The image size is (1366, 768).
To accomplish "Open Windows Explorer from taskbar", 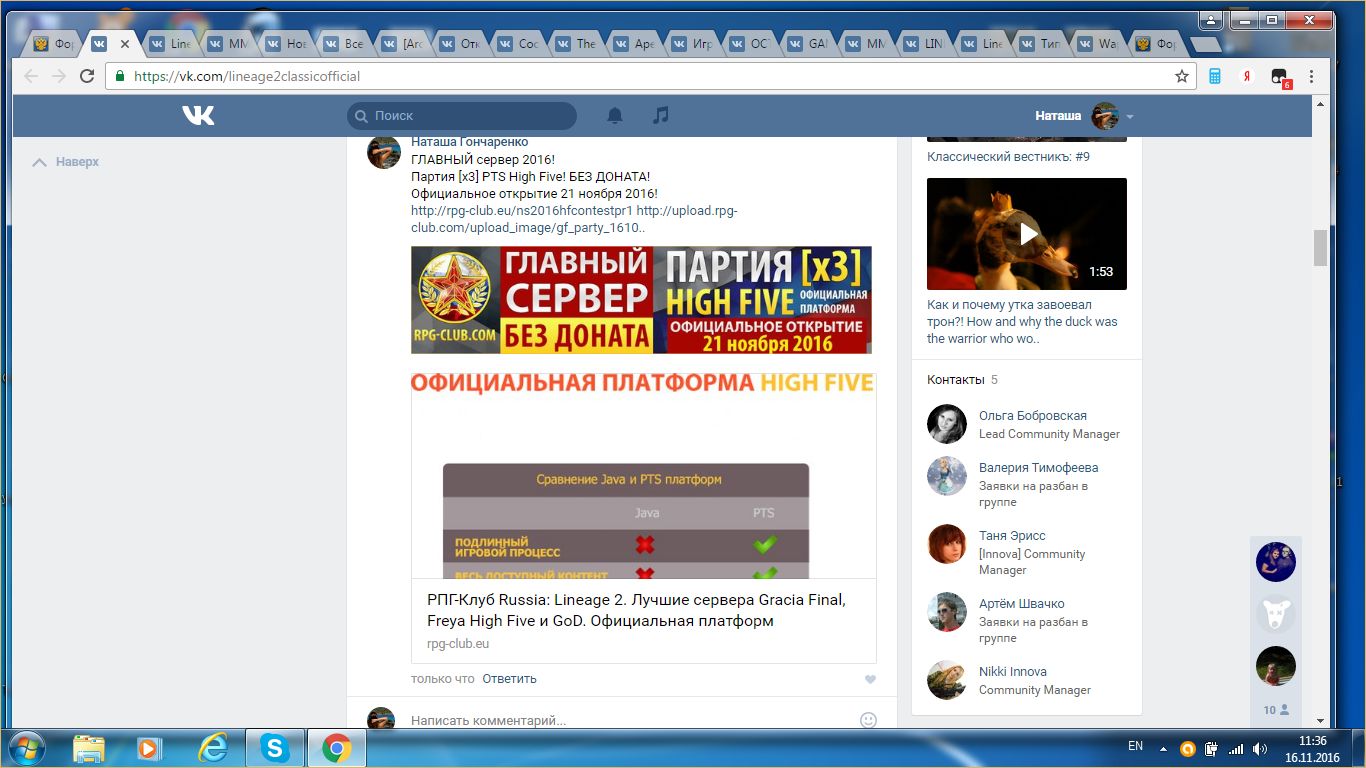I will point(88,748).
